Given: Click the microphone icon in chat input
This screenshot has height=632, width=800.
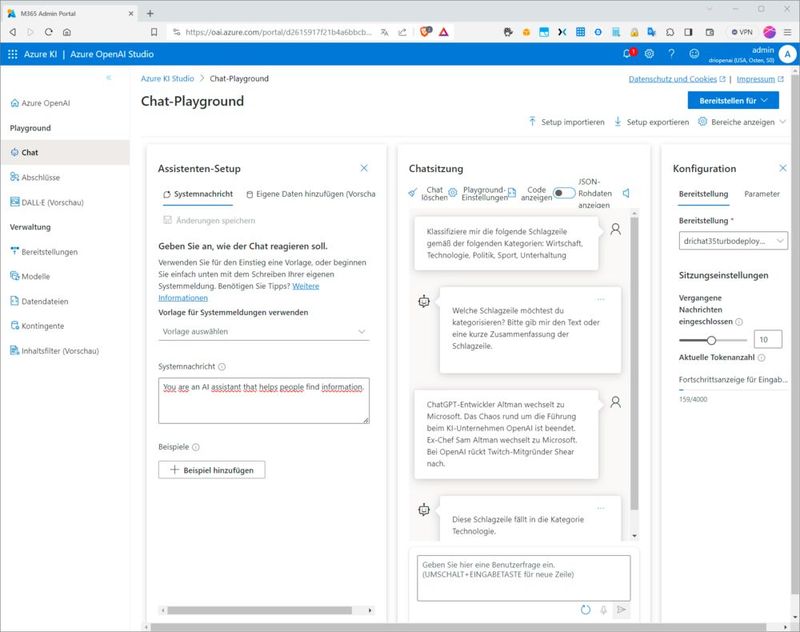Looking at the screenshot, I should pyautogui.click(x=603, y=609).
